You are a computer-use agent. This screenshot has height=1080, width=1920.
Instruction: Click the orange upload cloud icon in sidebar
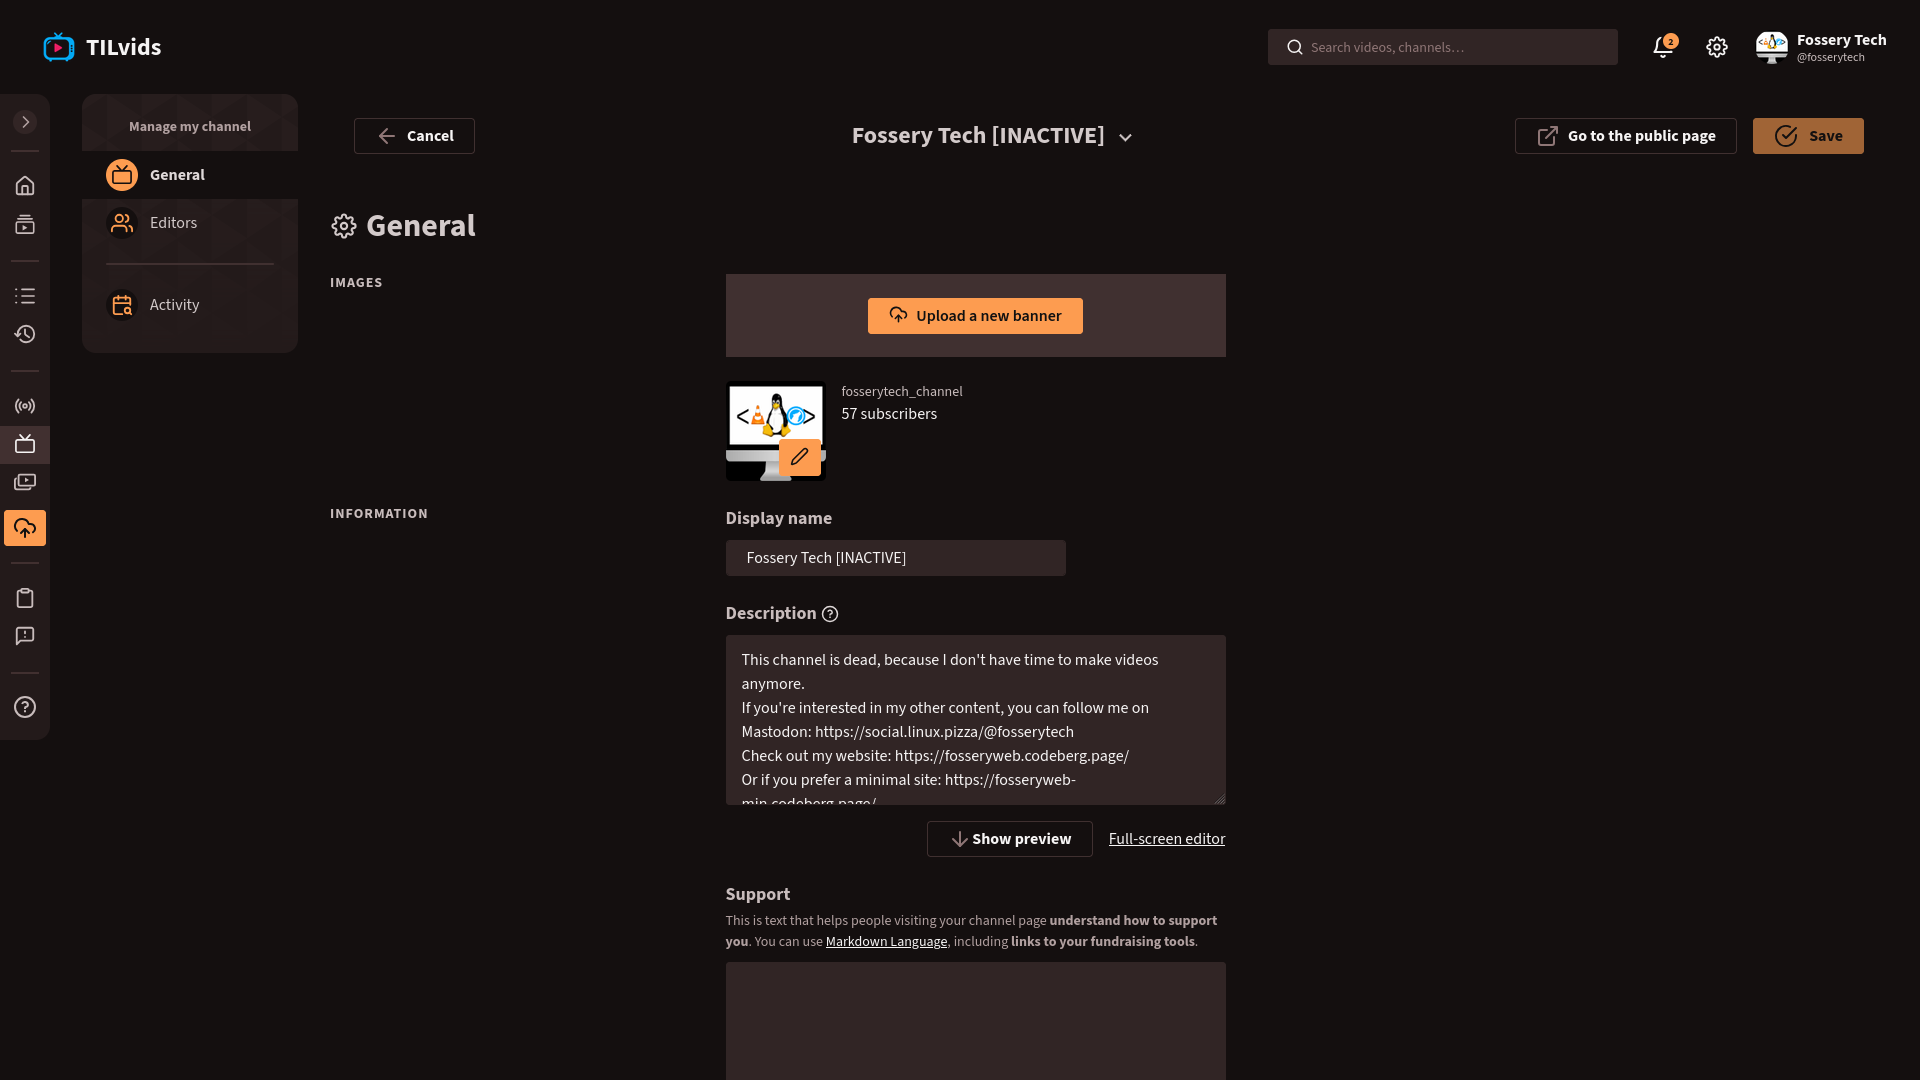[25, 528]
